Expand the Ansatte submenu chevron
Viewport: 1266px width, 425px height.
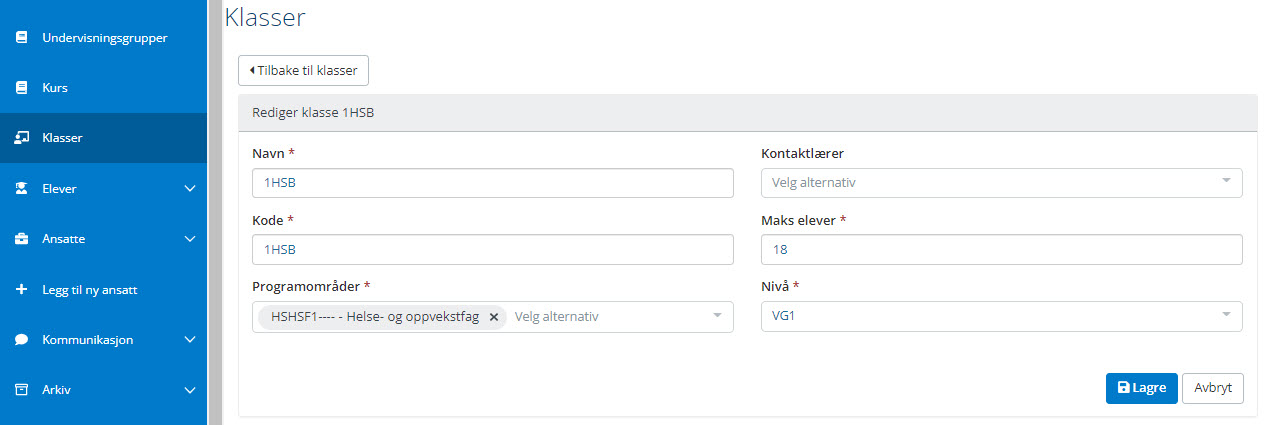point(190,239)
